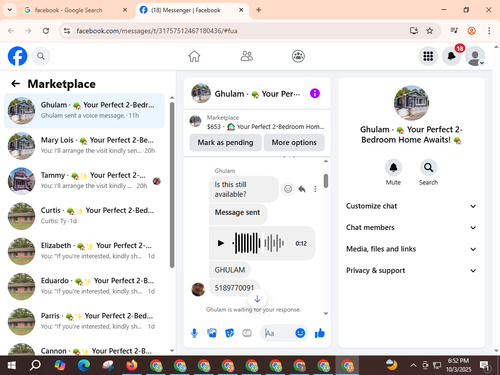The height and width of the screenshot is (375, 500).
Task: Click Mark as pending button
Action: (225, 142)
